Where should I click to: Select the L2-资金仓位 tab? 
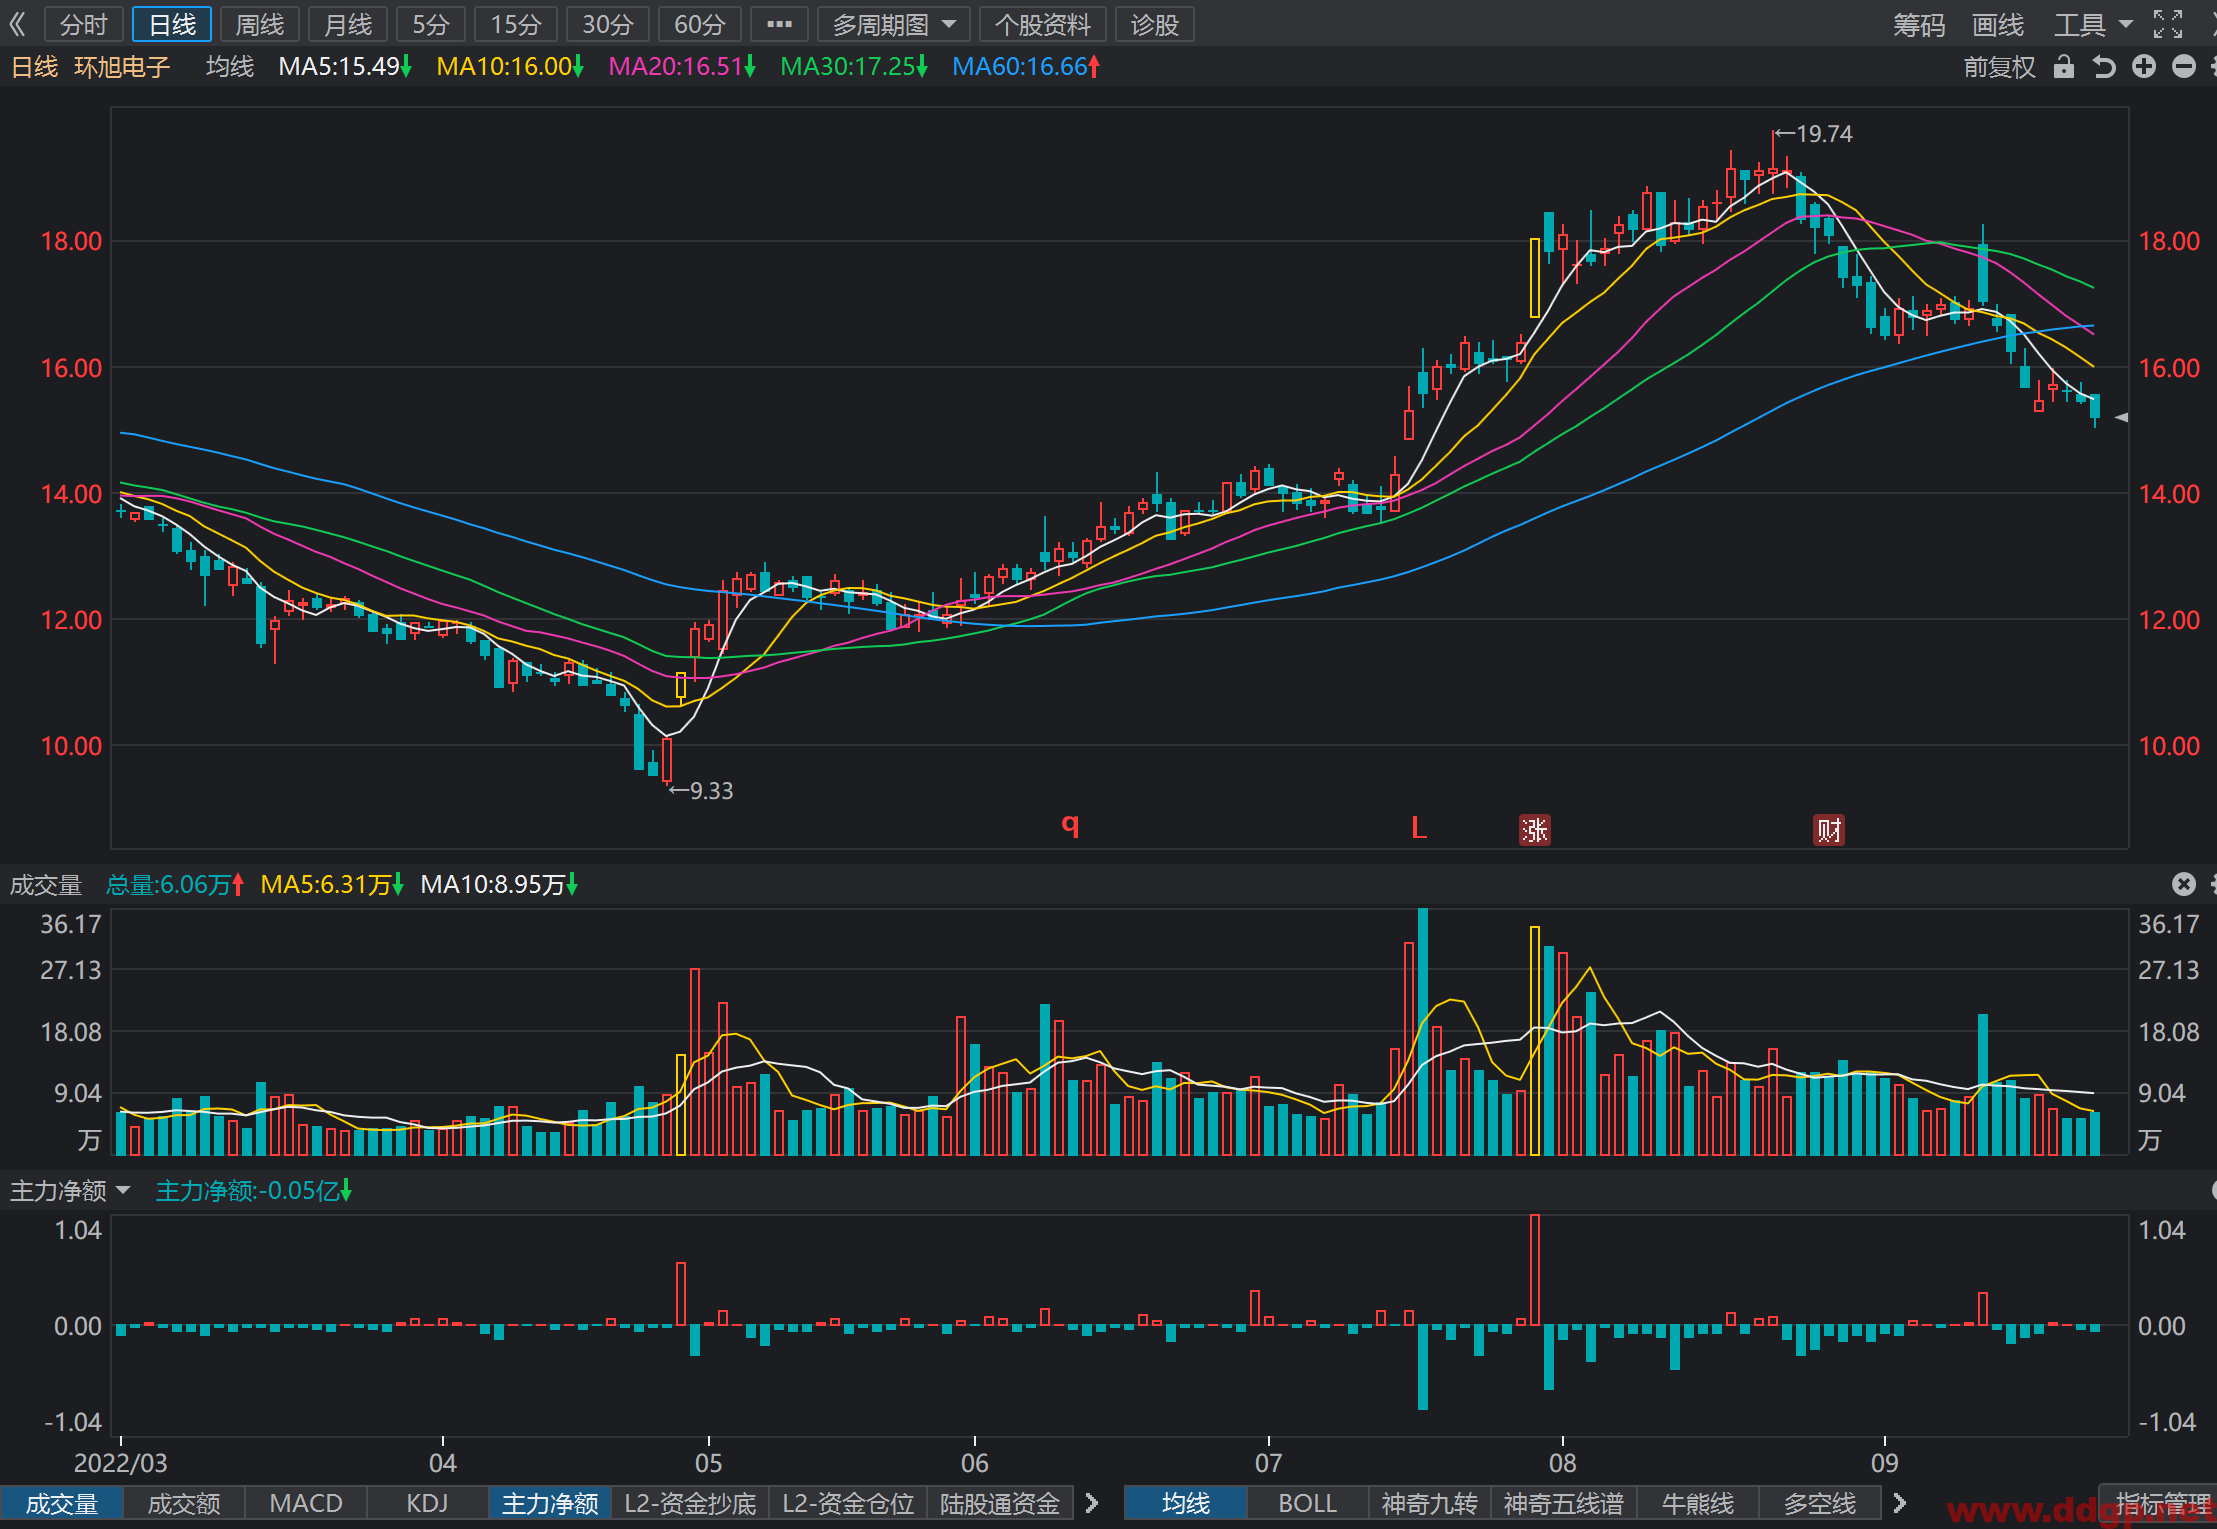[x=848, y=1504]
